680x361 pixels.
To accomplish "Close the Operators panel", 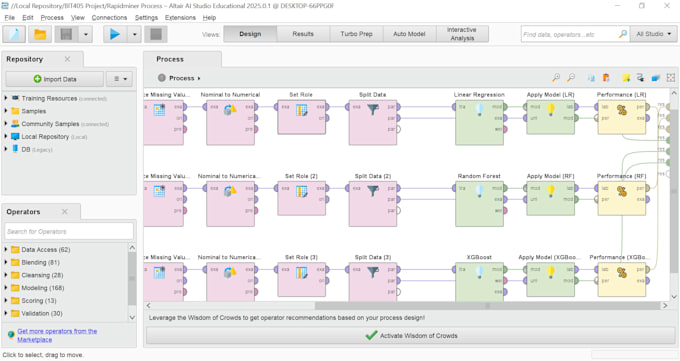I will tap(65, 212).
